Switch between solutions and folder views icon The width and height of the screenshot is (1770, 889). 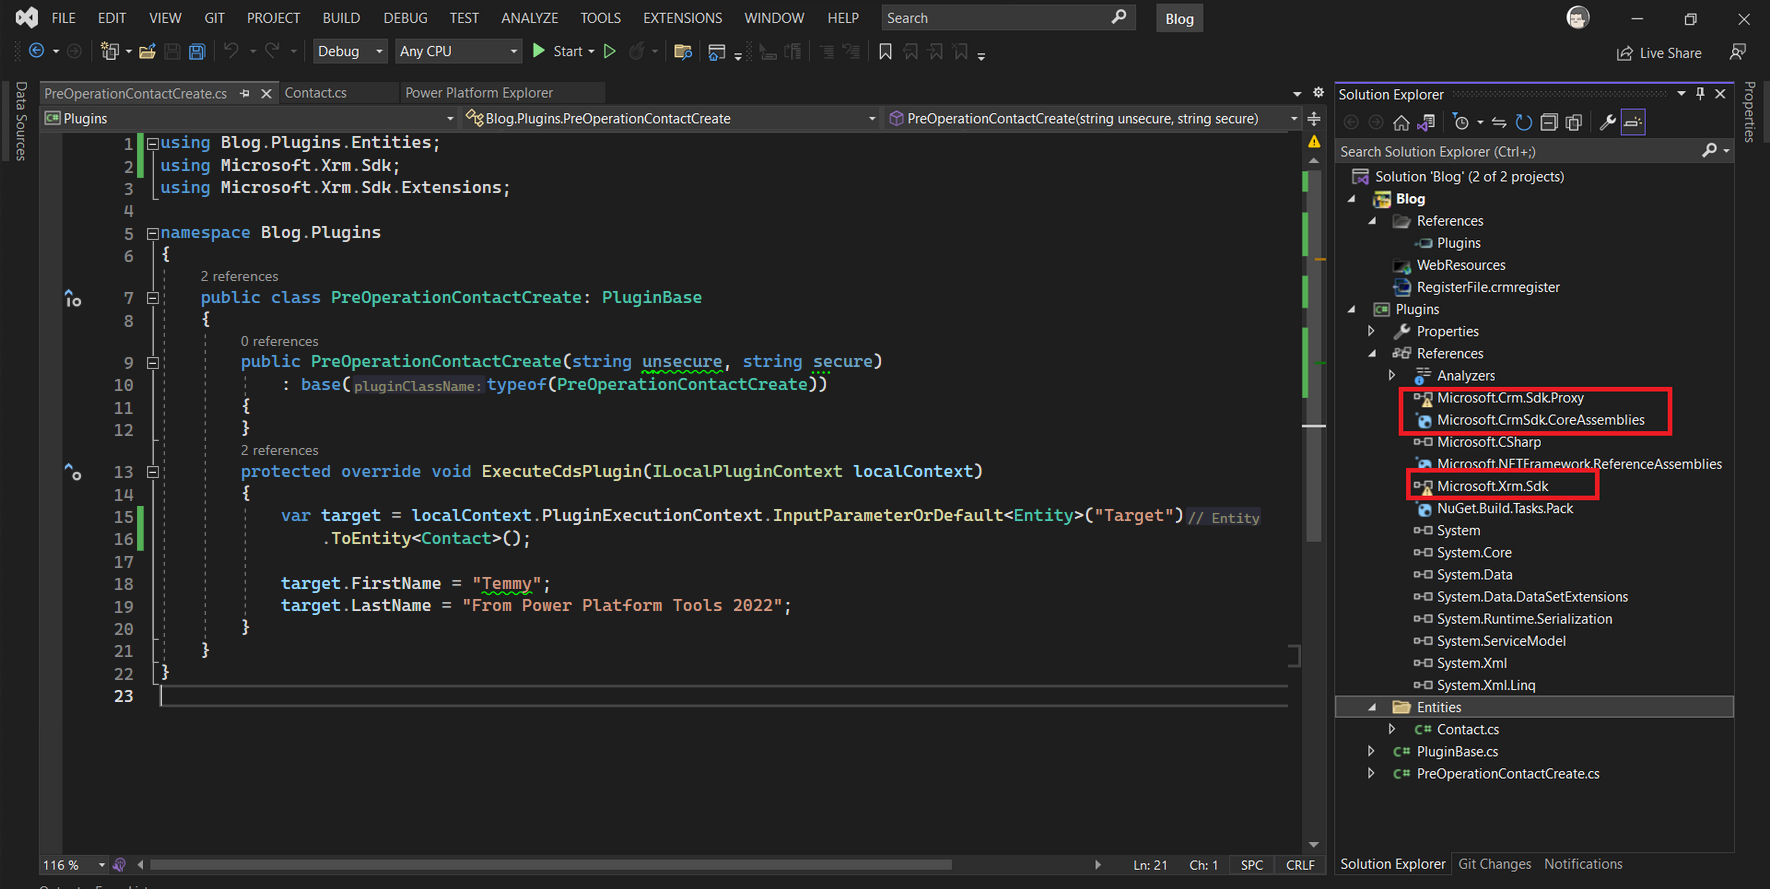[x=1427, y=122]
